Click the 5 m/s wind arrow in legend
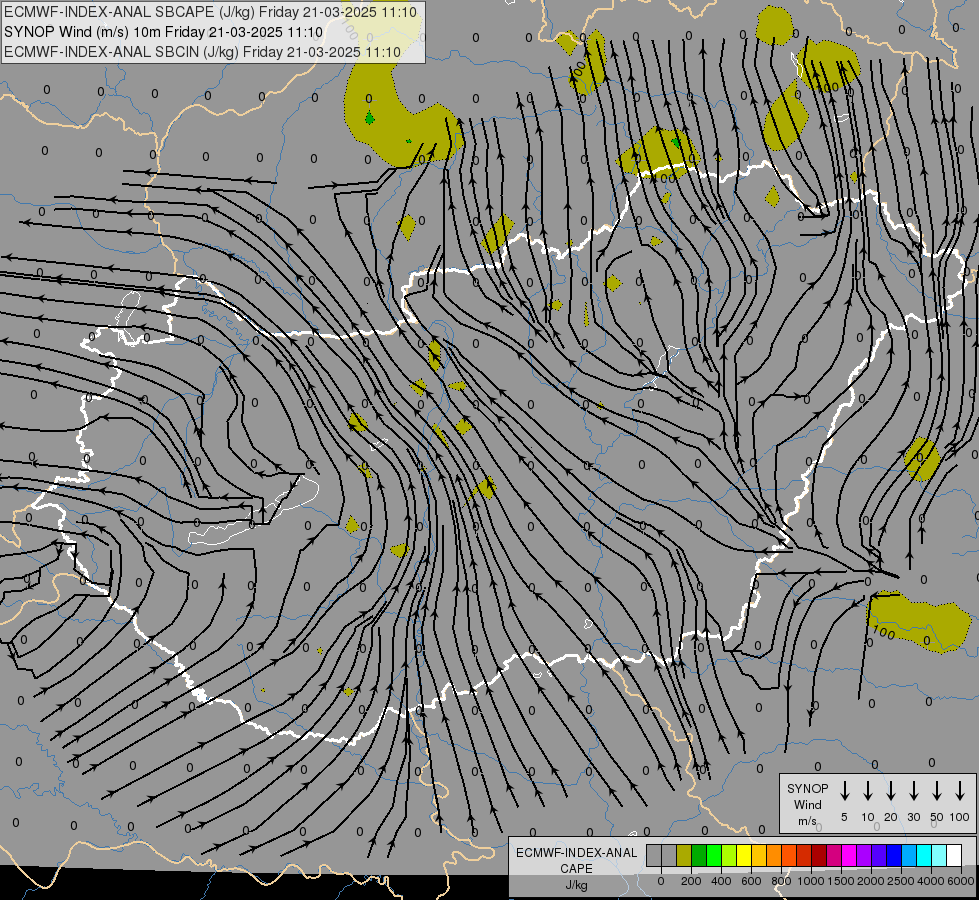 tap(844, 791)
